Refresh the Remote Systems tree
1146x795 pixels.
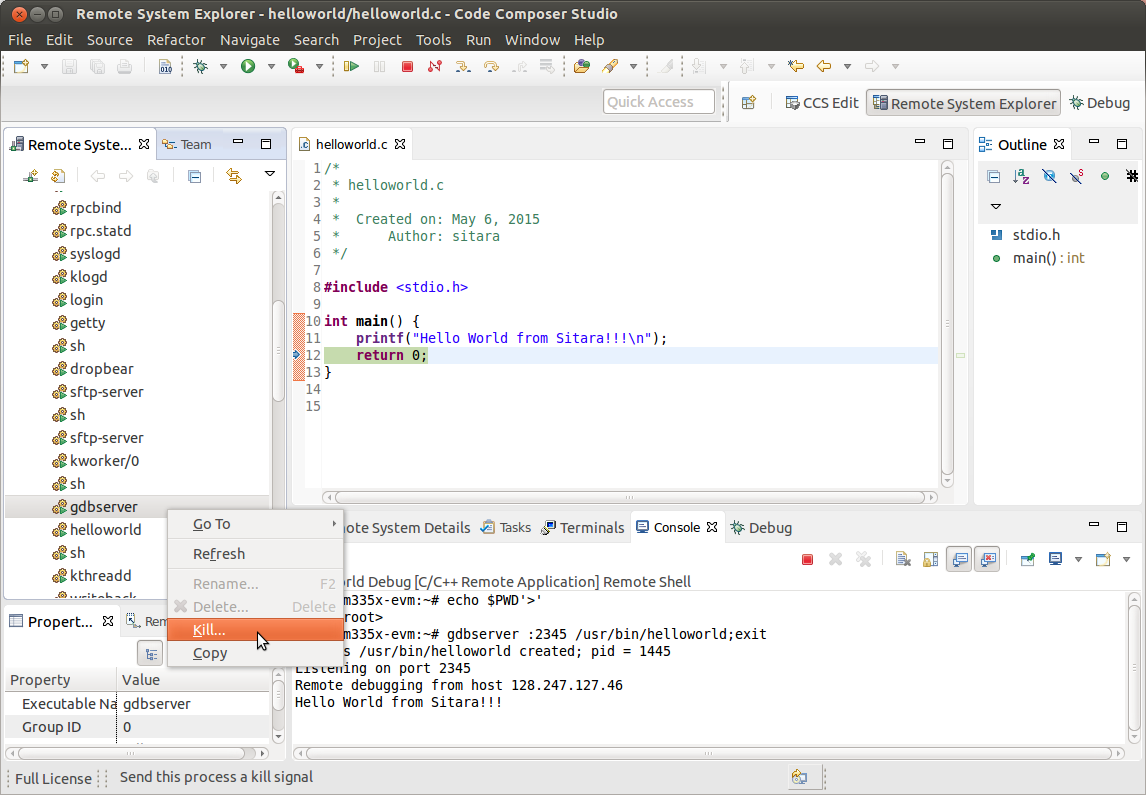[57, 176]
